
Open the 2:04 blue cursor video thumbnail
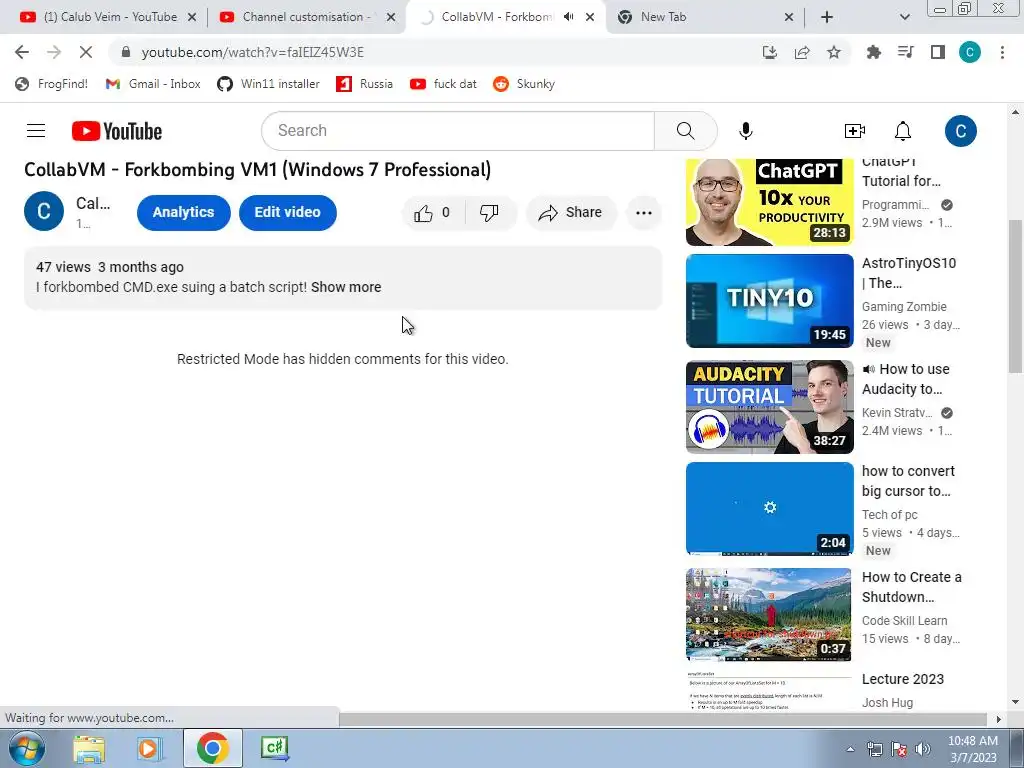[769, 509]
